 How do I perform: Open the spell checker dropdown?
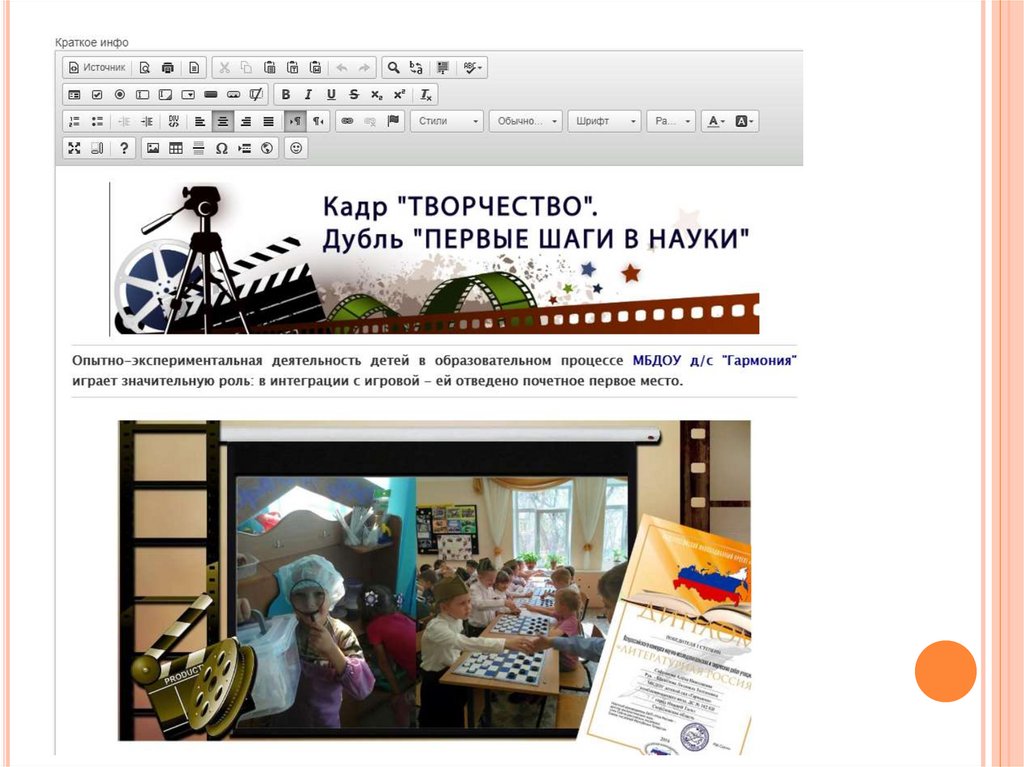pos(472,67)
